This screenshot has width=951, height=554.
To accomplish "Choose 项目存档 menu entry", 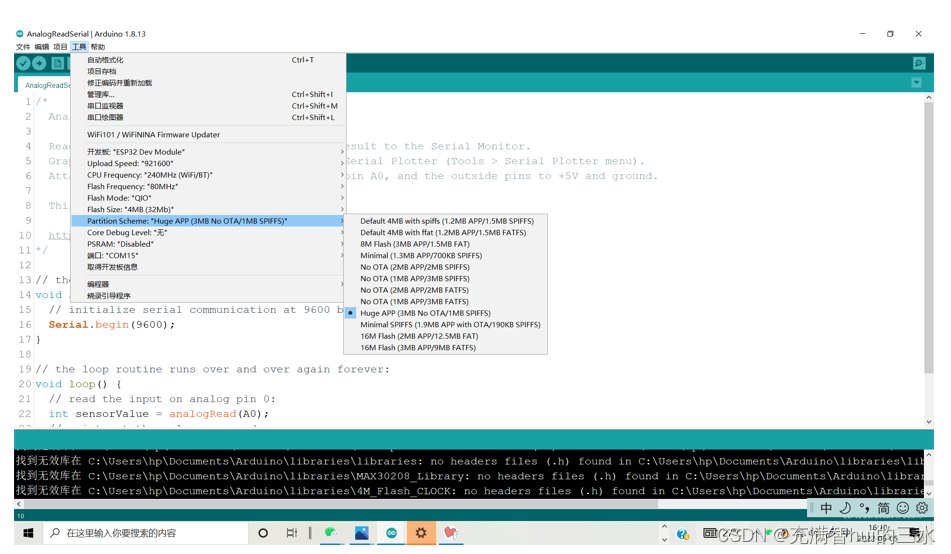I will click(x=208, y=72).
